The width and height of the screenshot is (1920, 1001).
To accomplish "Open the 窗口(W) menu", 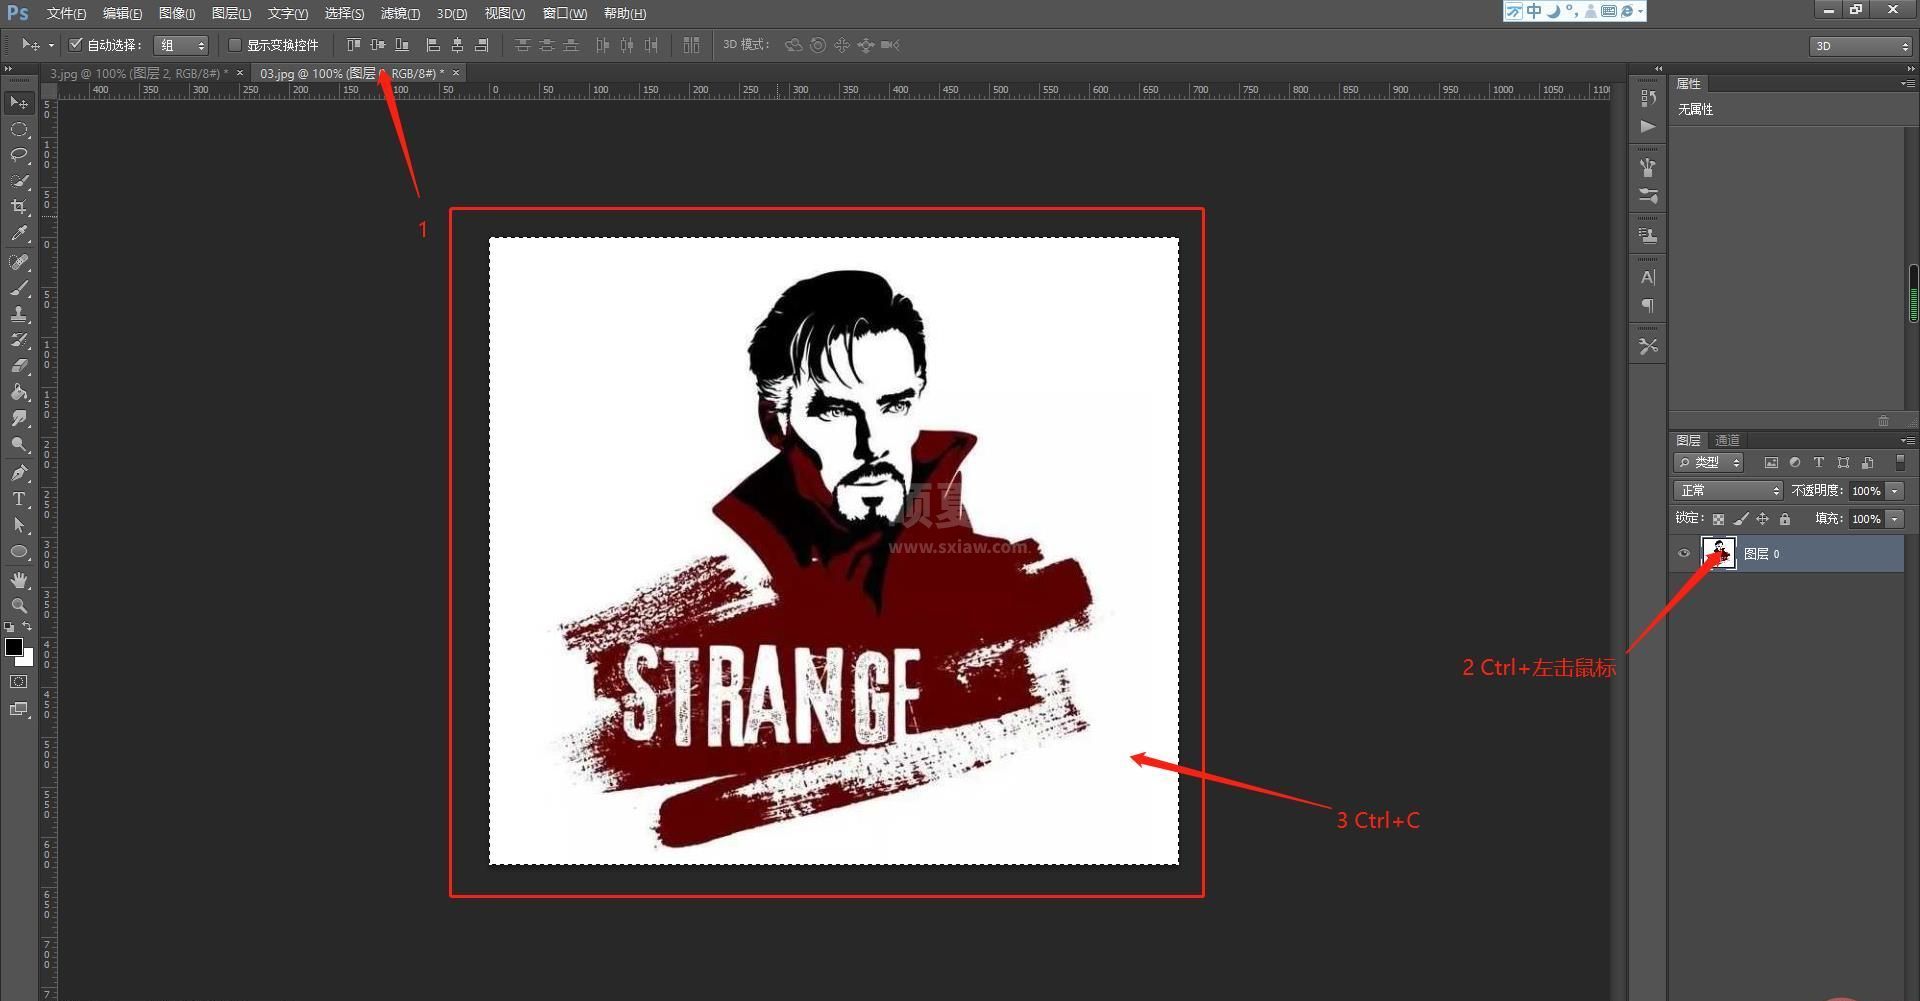I will coord(565,13).
